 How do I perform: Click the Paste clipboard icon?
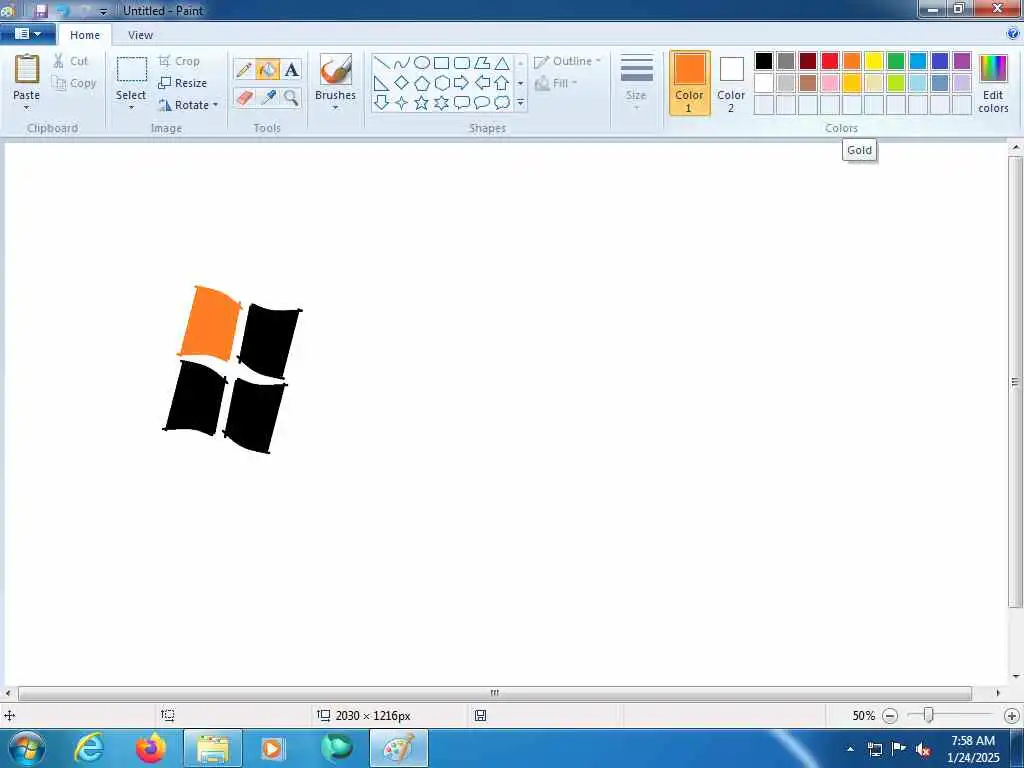point(27,69)
